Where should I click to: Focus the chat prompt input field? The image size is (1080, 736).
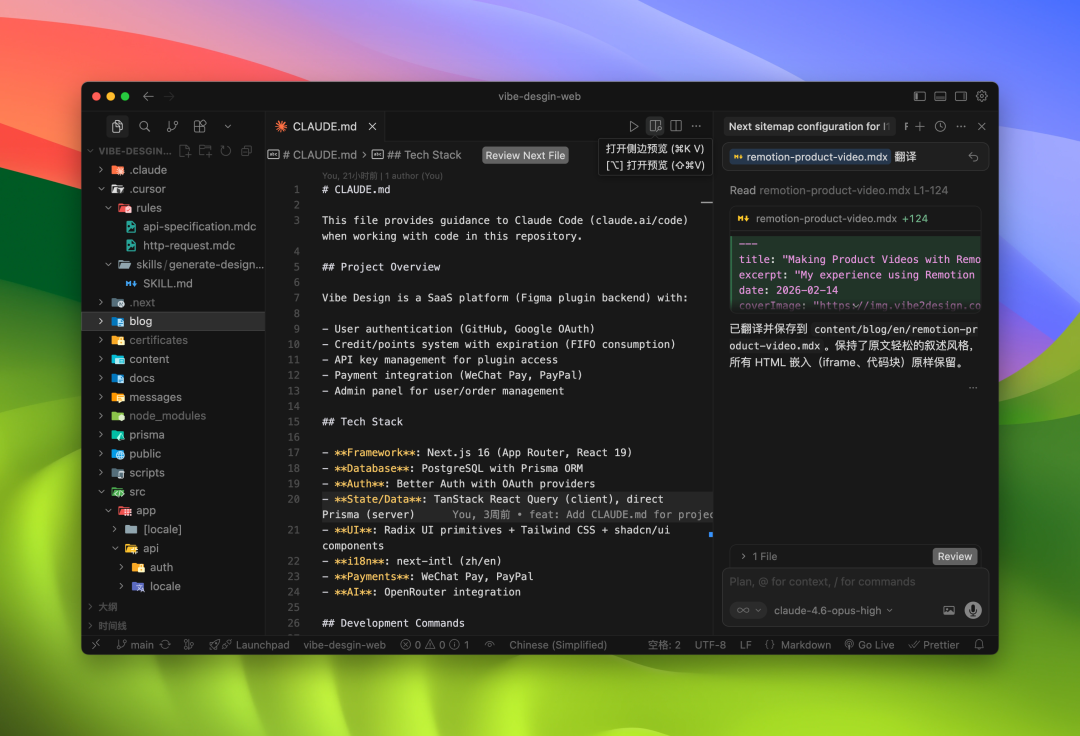855,582
